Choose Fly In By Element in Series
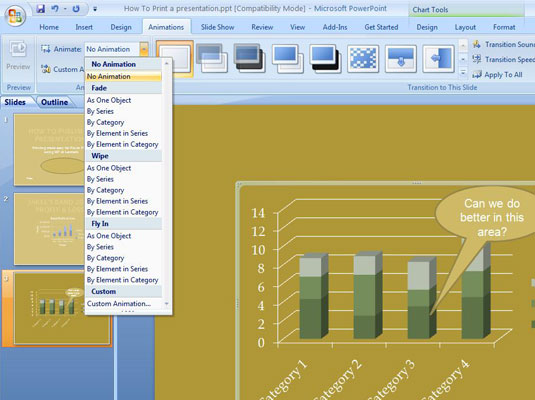This screenshot has width=535, height=400. click(x=124, y=269)
